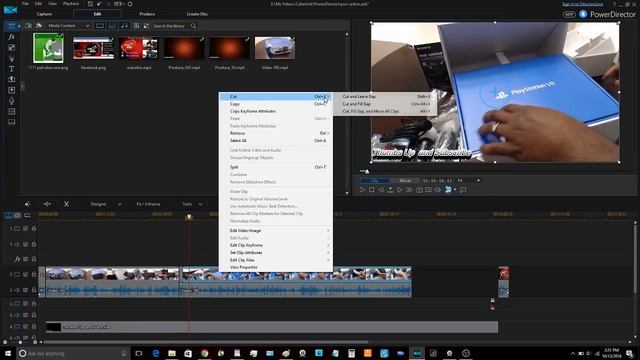This screenshot has width=640, height=360.
Task: Click the Split clip tool in timeline toolbar
Action: pos(47,204)
